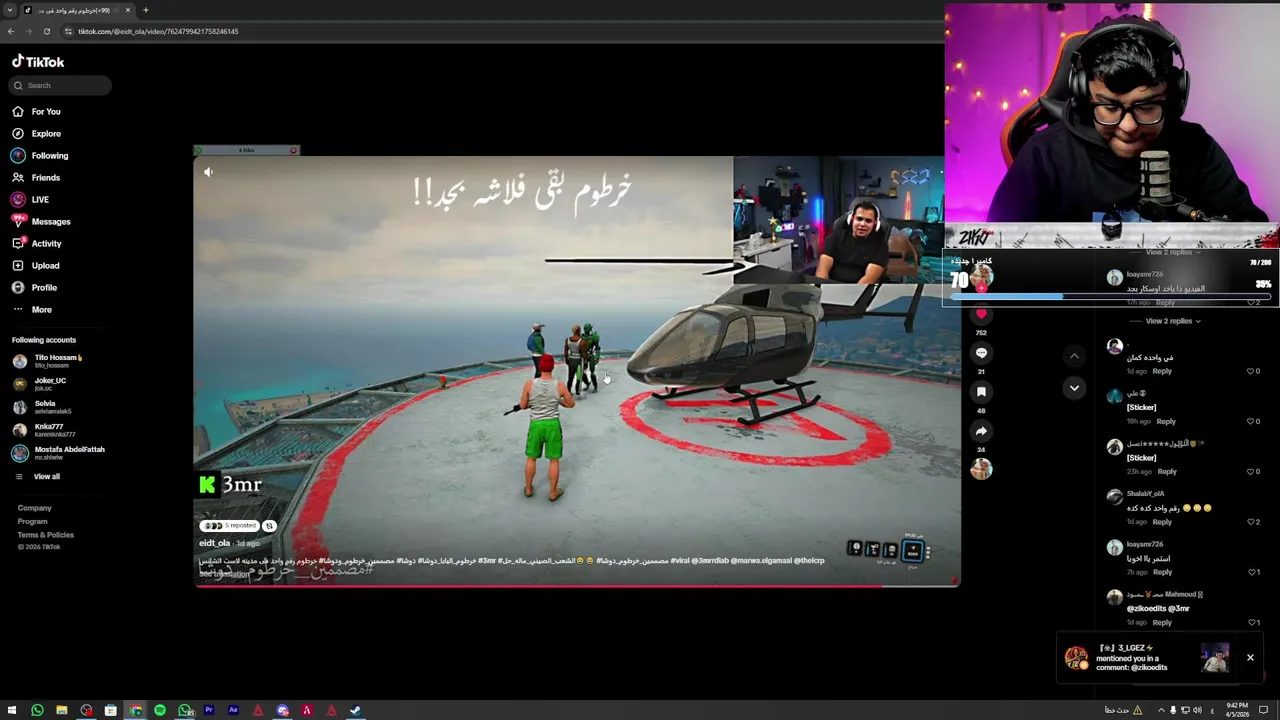Open the Following feed
Viewport: 1280px width, 720px height.
pos(40,156)
